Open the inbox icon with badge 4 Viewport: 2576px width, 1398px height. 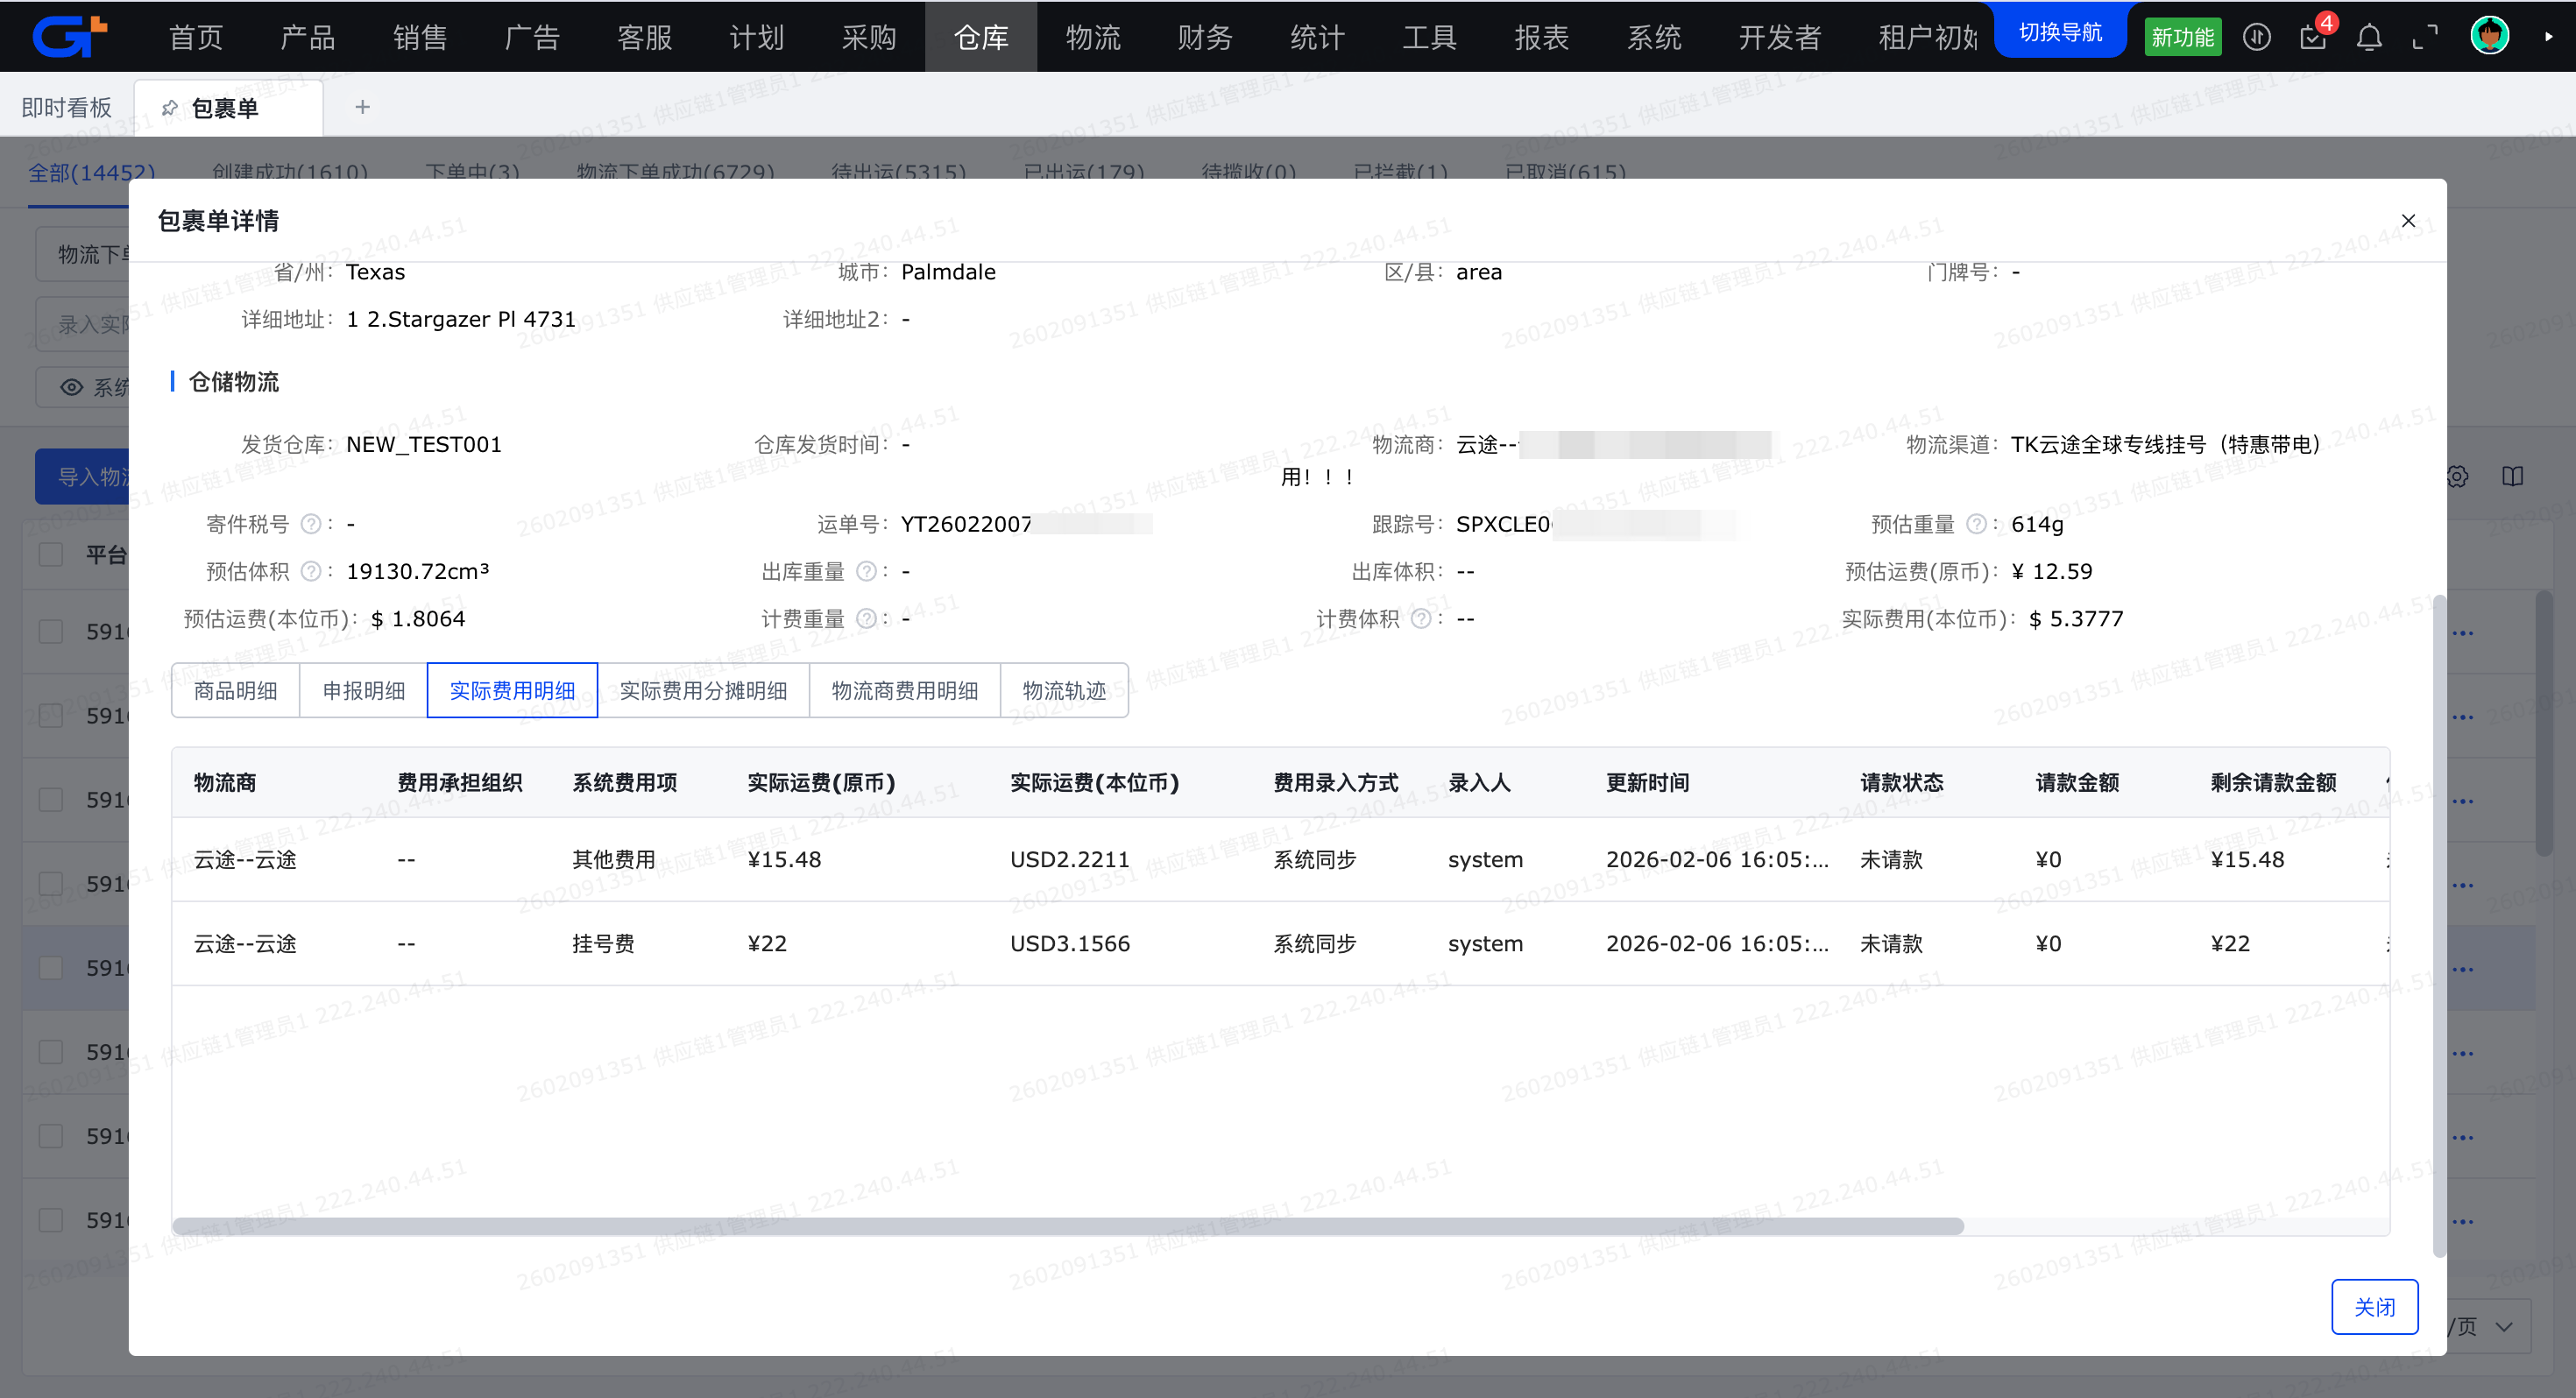tap(2314, 37)
